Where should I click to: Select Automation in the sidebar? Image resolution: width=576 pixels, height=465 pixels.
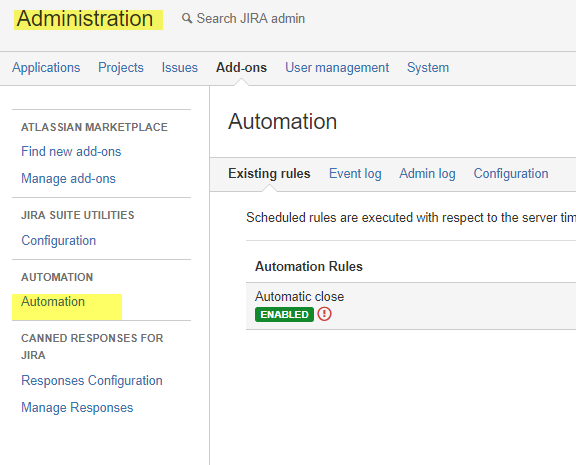click(x=53, y=302)
